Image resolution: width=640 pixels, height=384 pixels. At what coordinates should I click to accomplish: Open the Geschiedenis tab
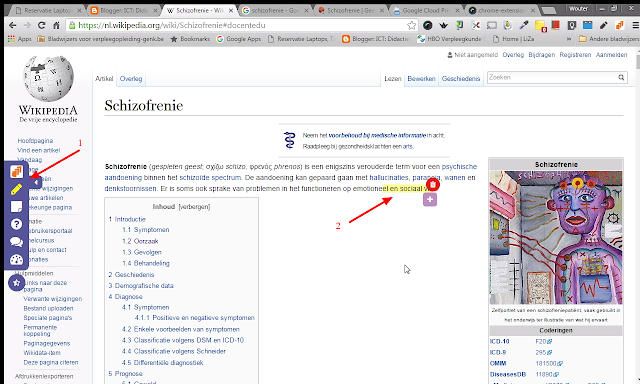[x=461, y=78]
